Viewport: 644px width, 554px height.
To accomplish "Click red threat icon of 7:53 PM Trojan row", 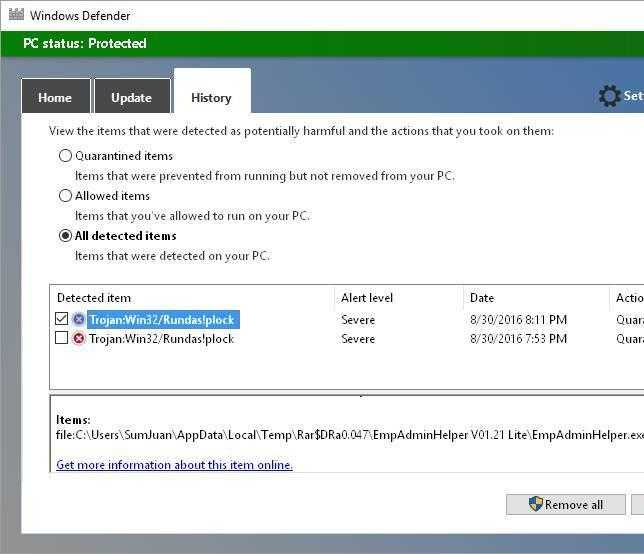I will (x=79, y=338).
